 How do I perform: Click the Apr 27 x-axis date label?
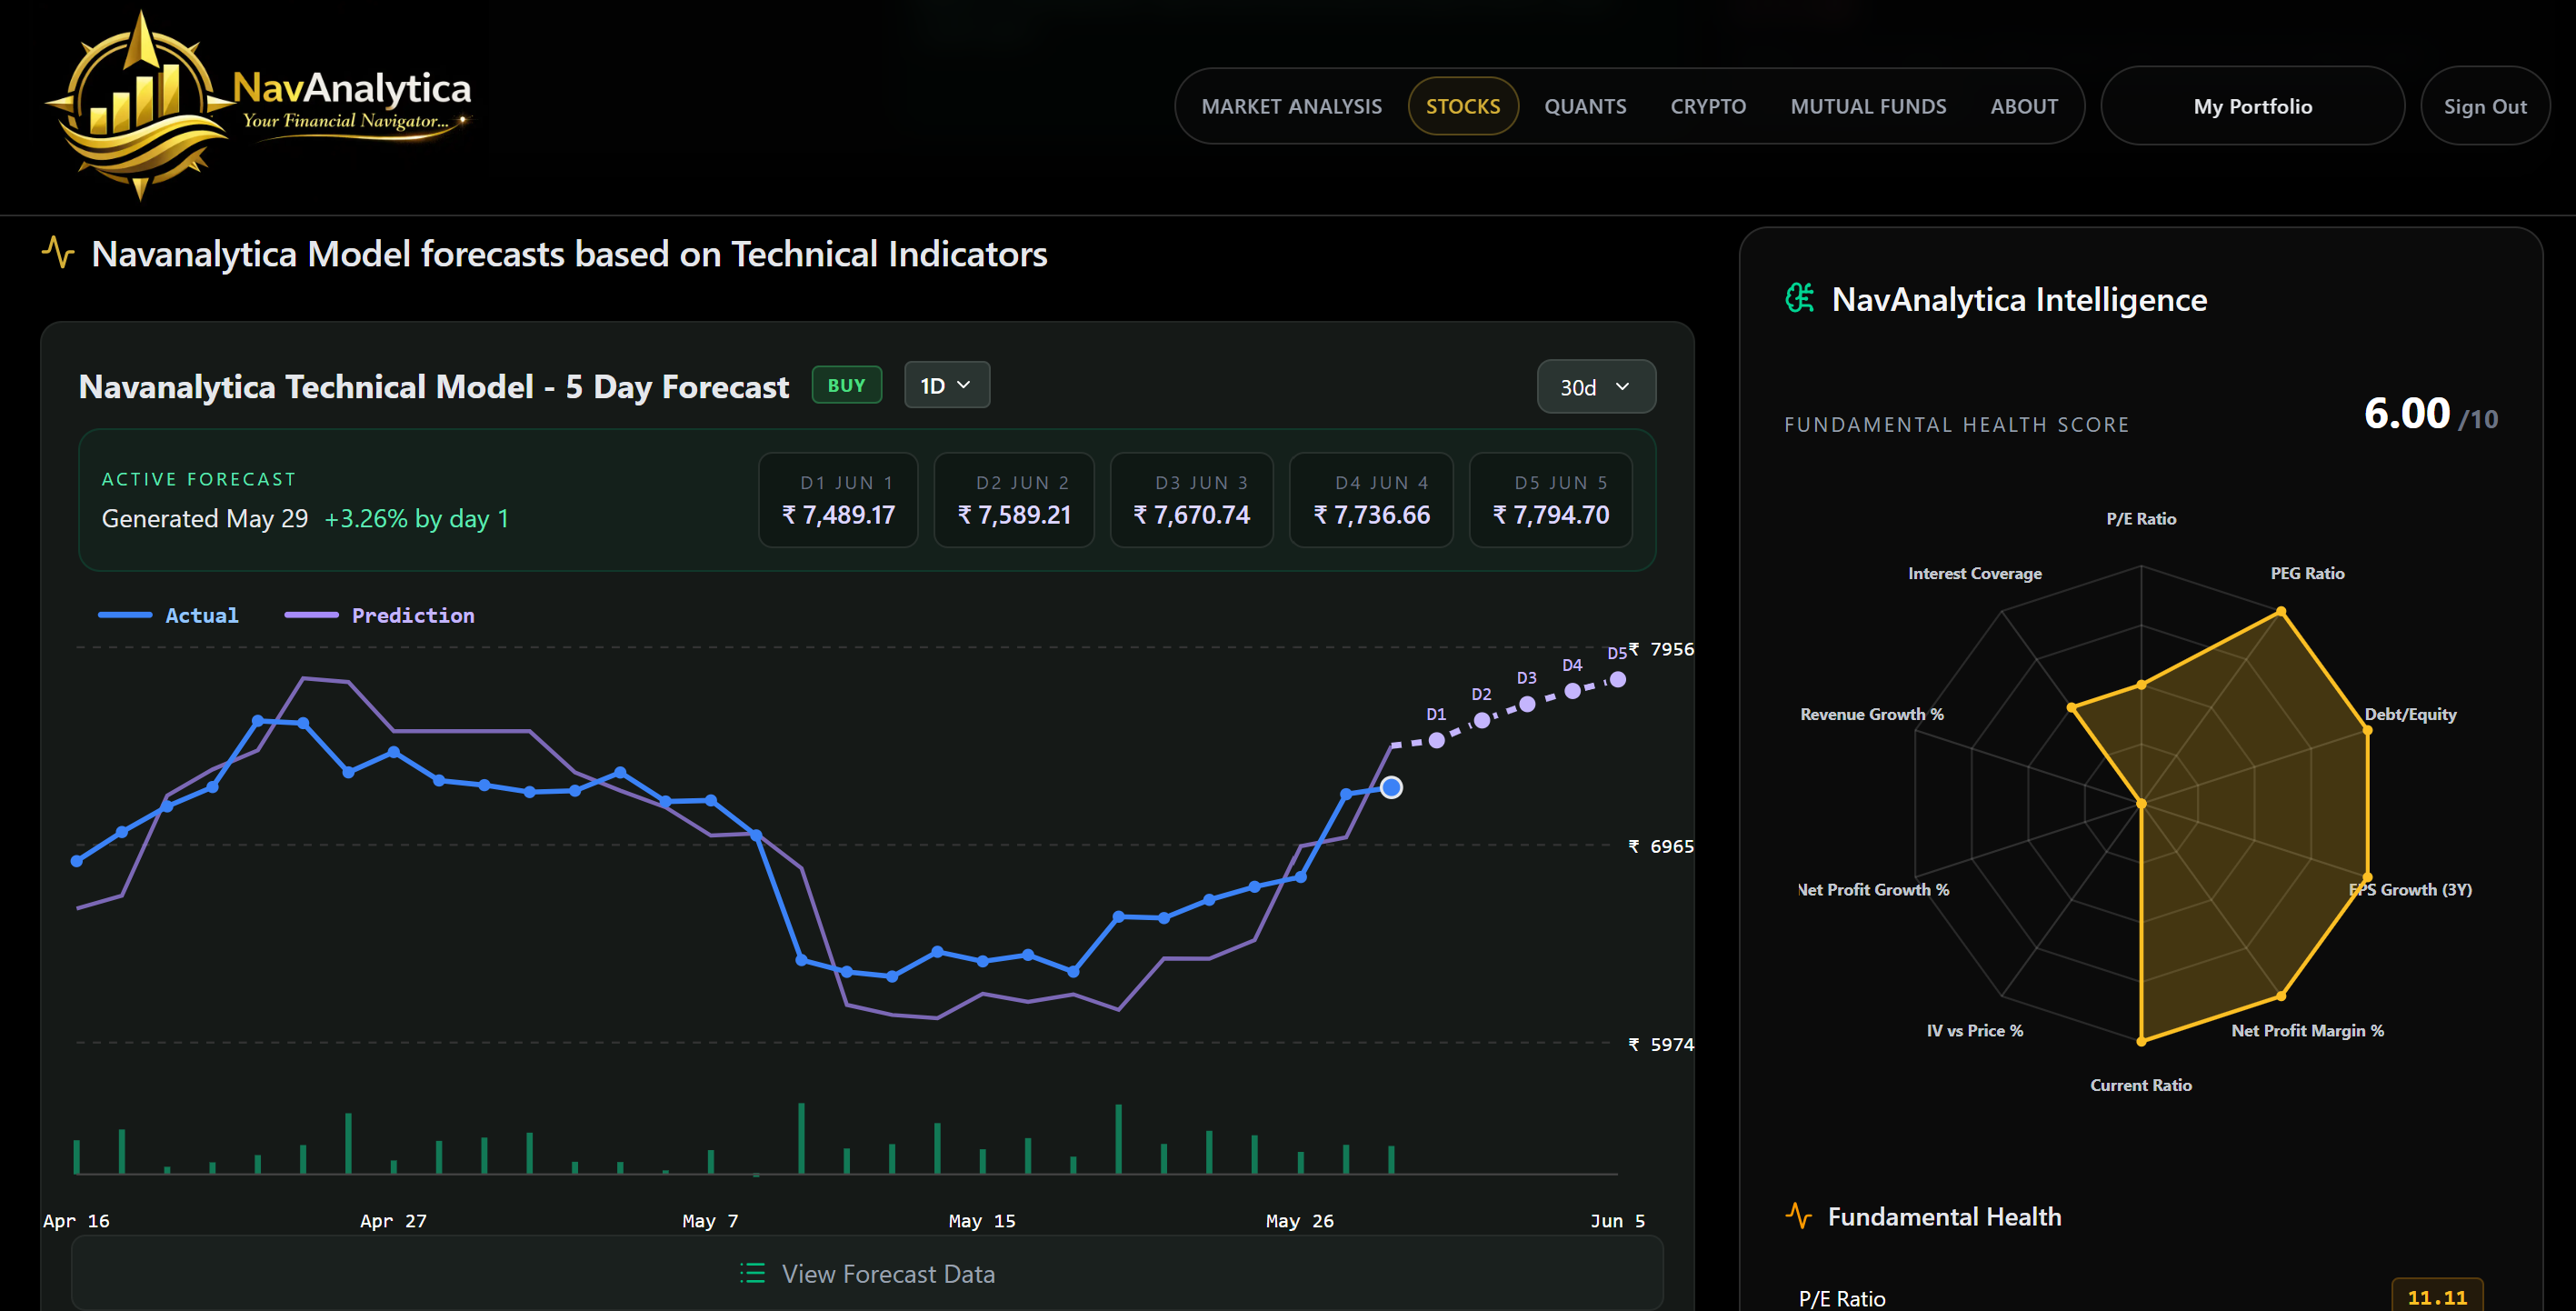[393, 1220]
